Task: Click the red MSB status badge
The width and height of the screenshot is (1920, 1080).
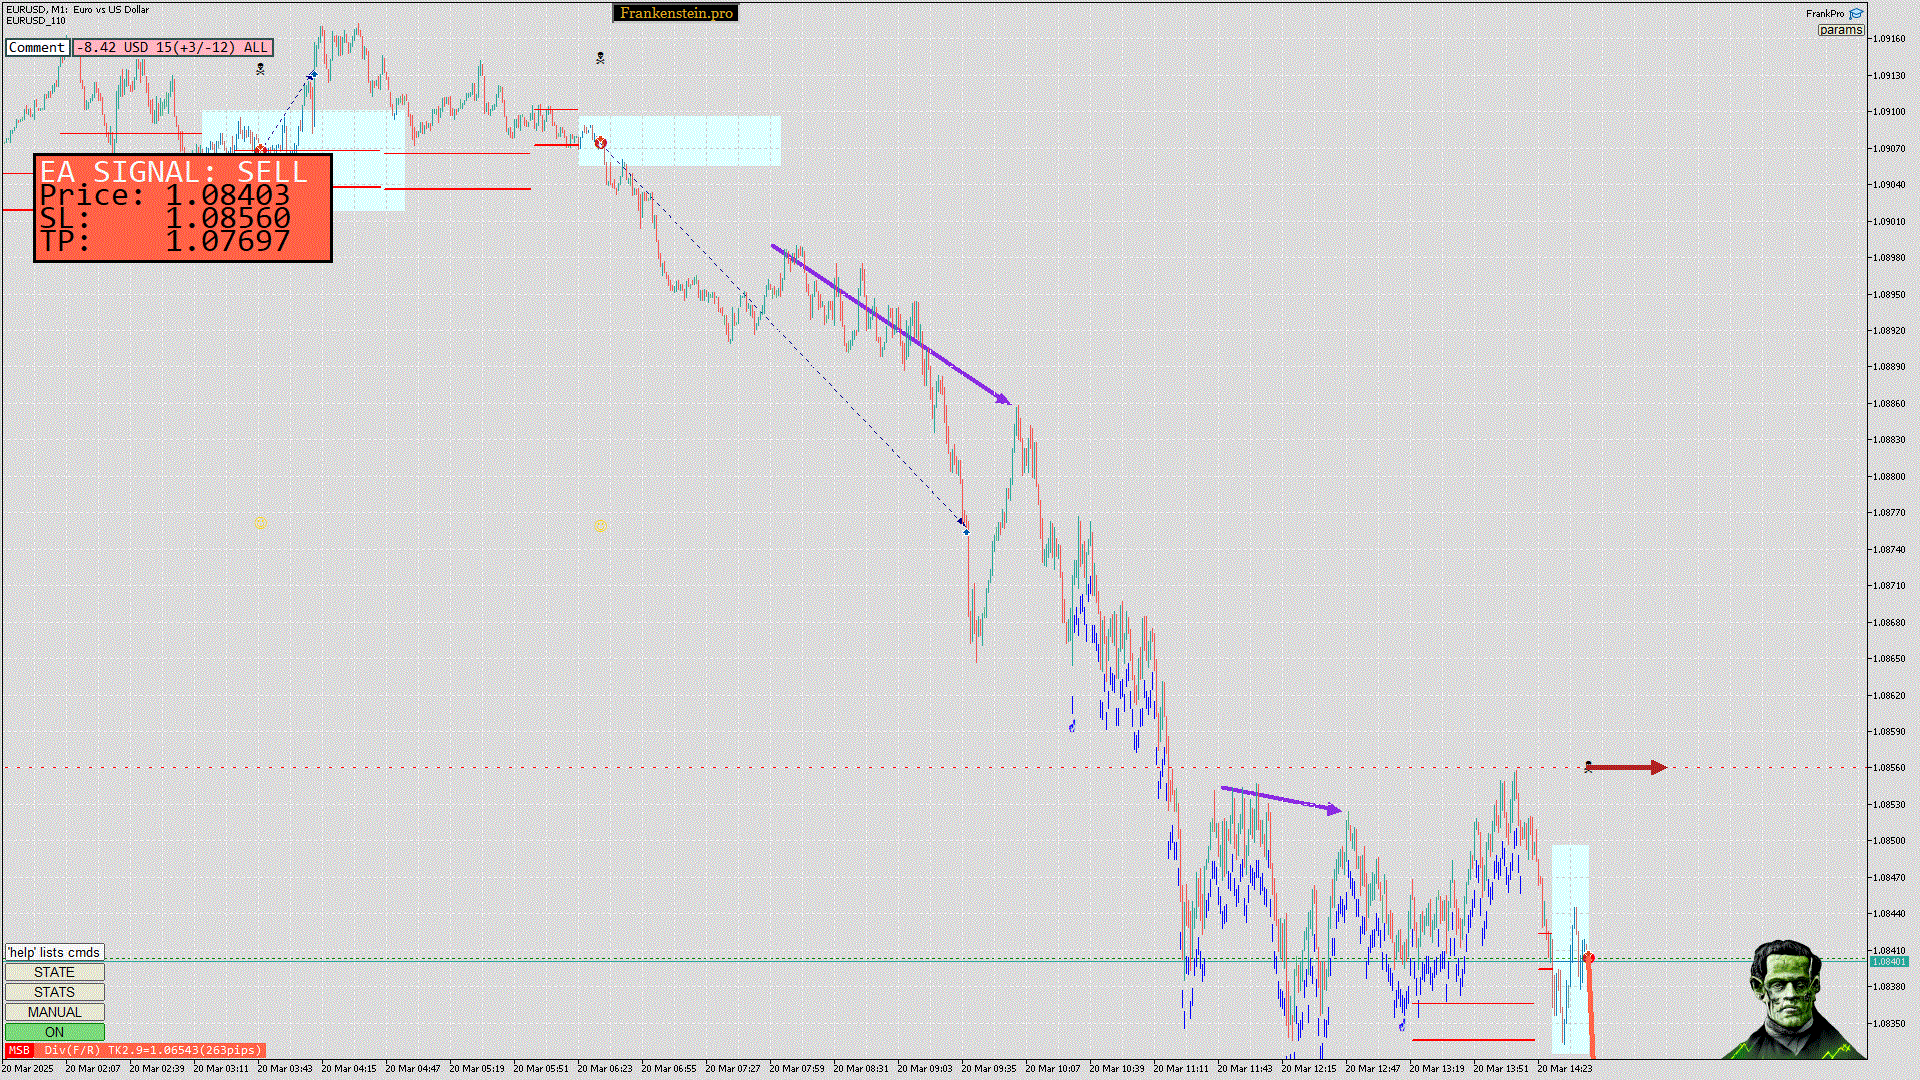Action: pyautogui.click(x=19, y=1050)
